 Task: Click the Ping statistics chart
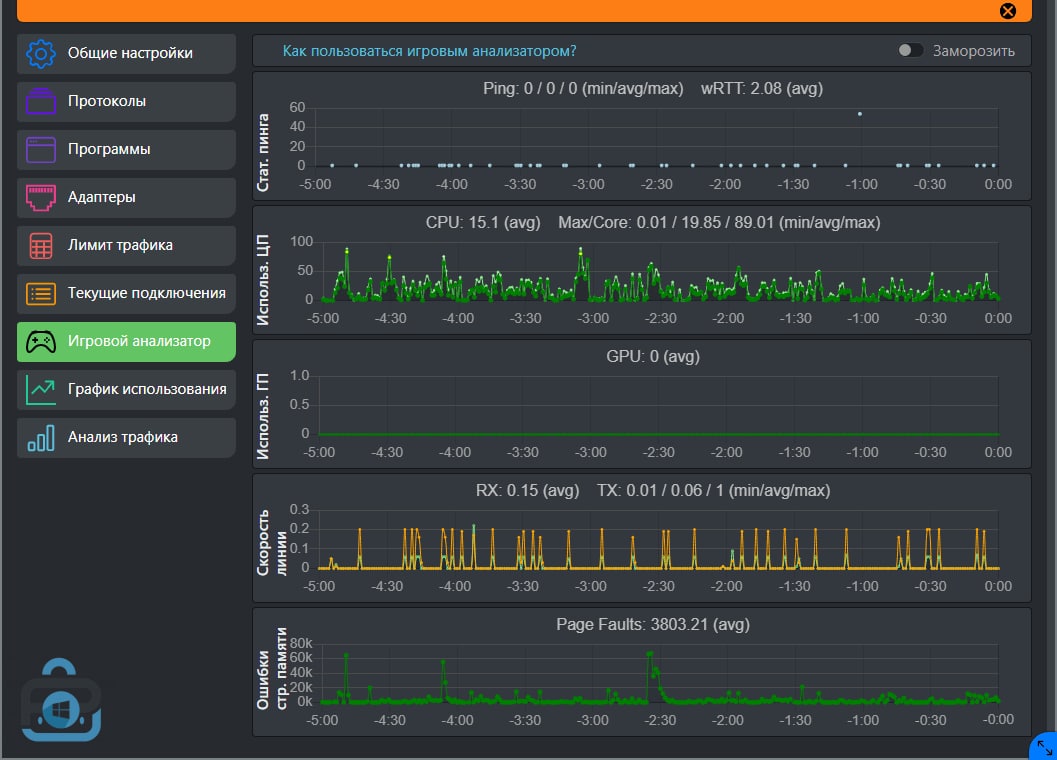click(657, 137)
